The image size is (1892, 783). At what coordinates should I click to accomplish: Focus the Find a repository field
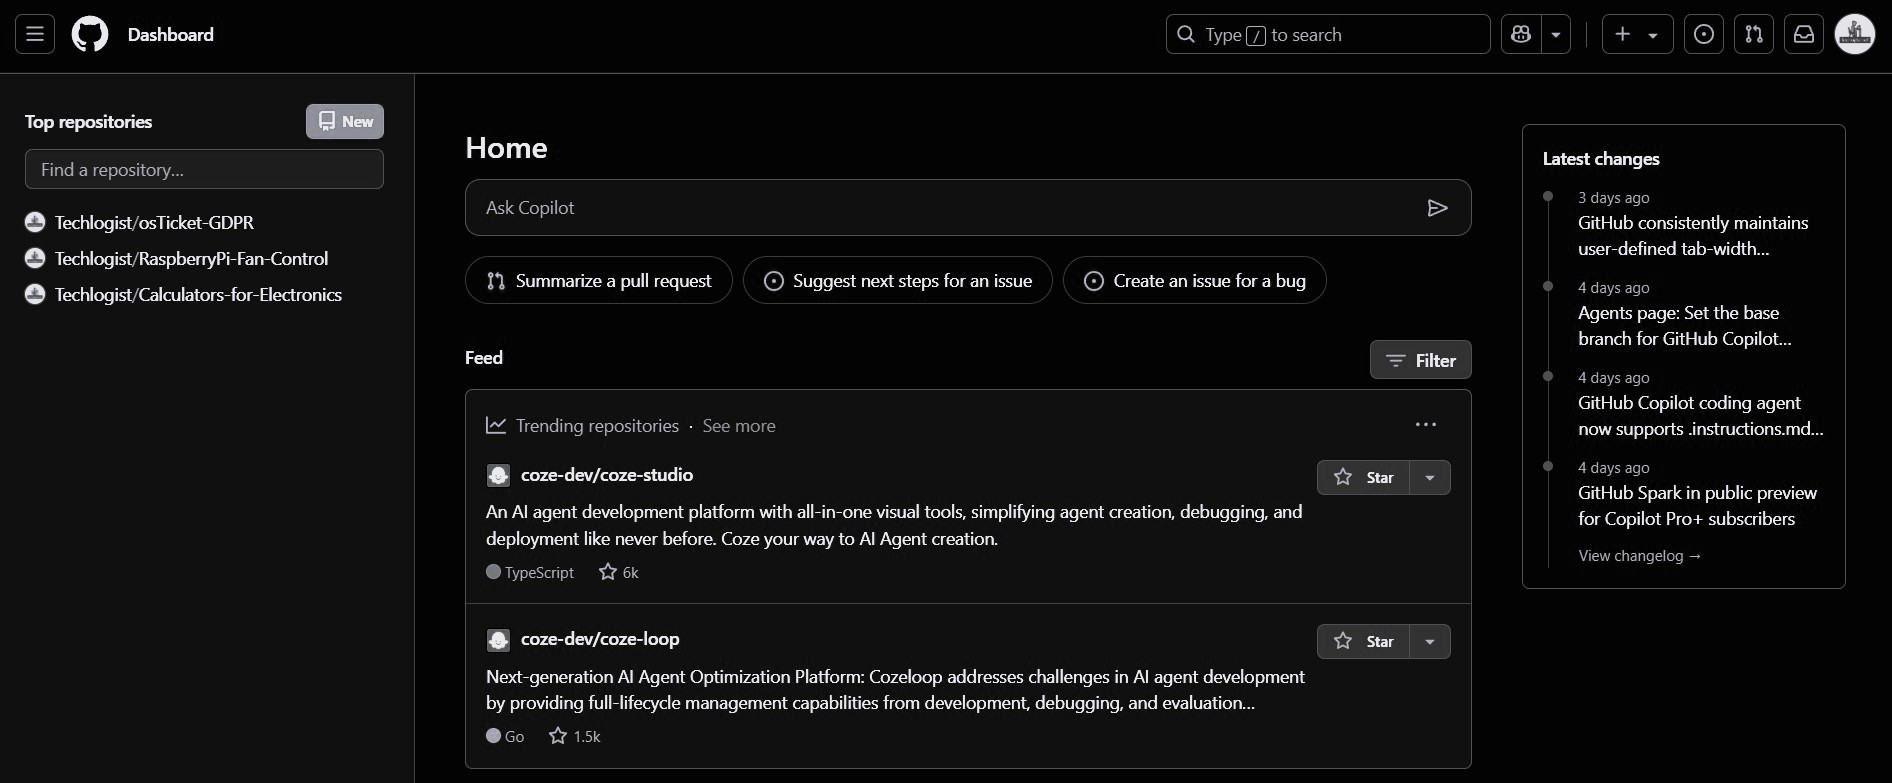204,169
